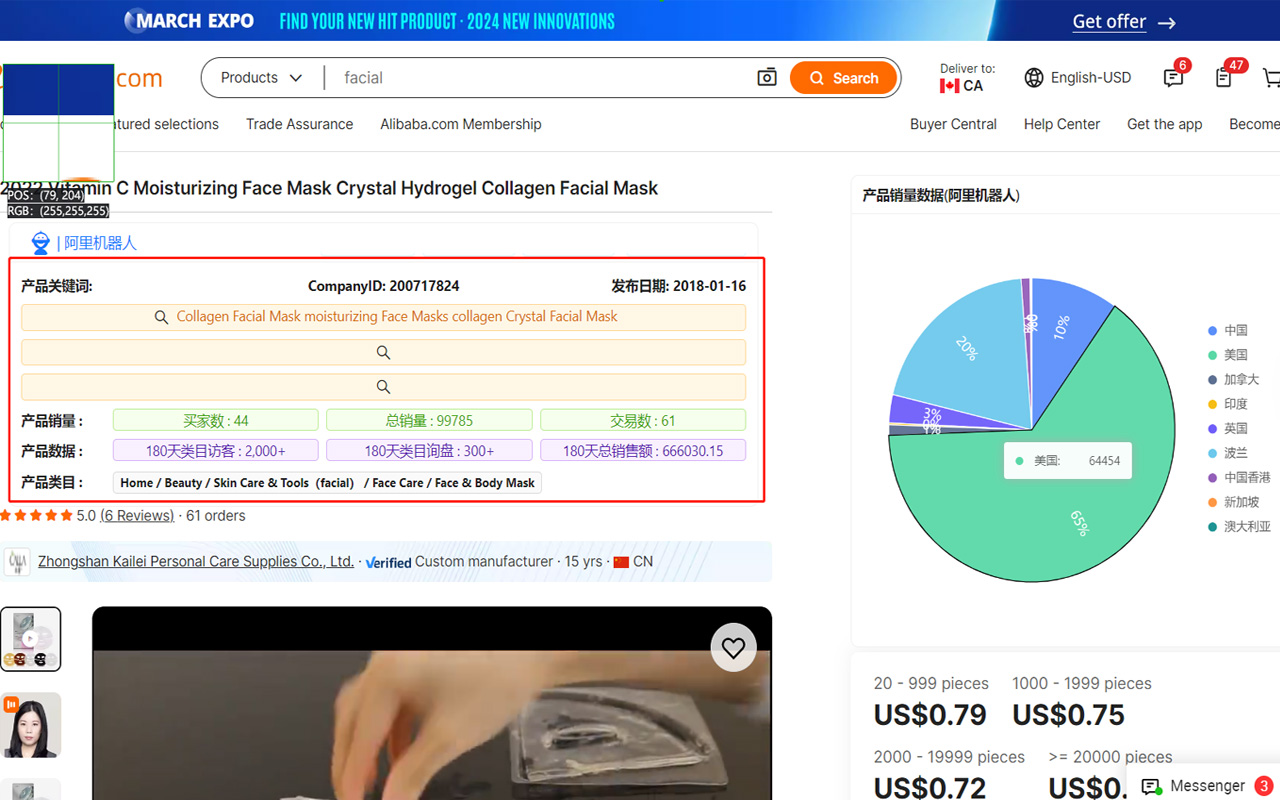The image size is (1280, 800).
Task: Open the messages icon with badge 6
Action: (x=1174, y=77)
